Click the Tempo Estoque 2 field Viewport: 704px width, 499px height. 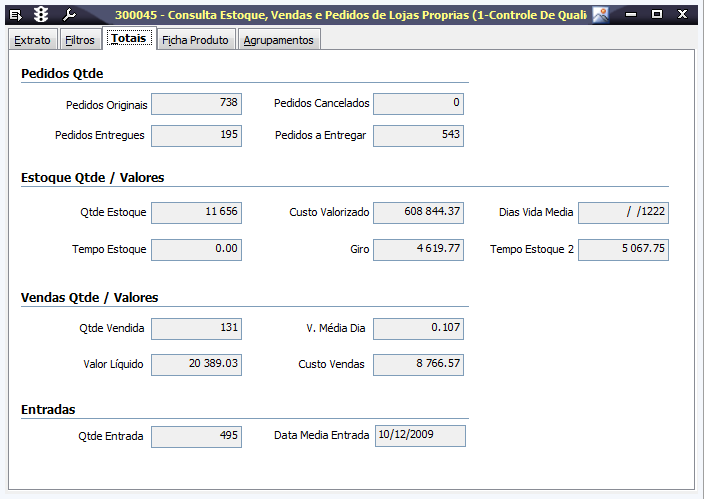623,250
